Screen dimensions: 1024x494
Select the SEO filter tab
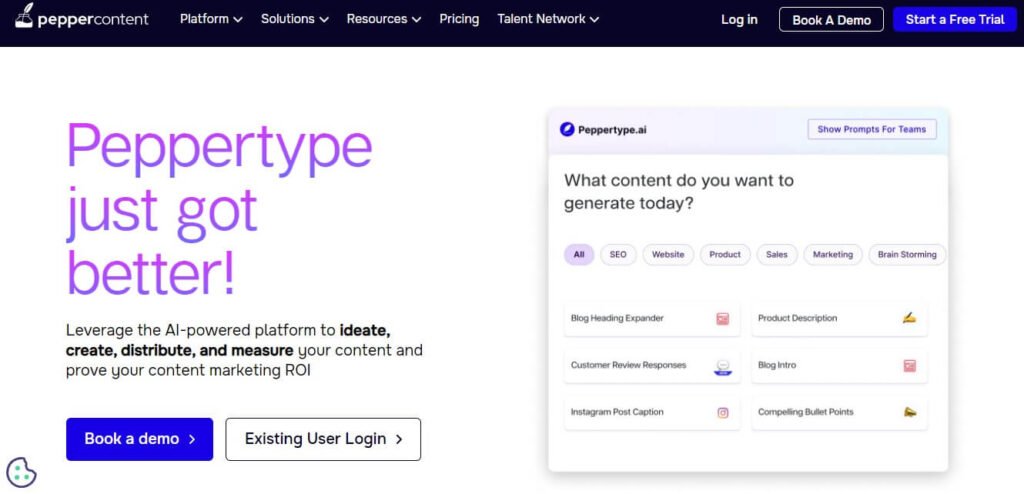(x=618, y=255)
